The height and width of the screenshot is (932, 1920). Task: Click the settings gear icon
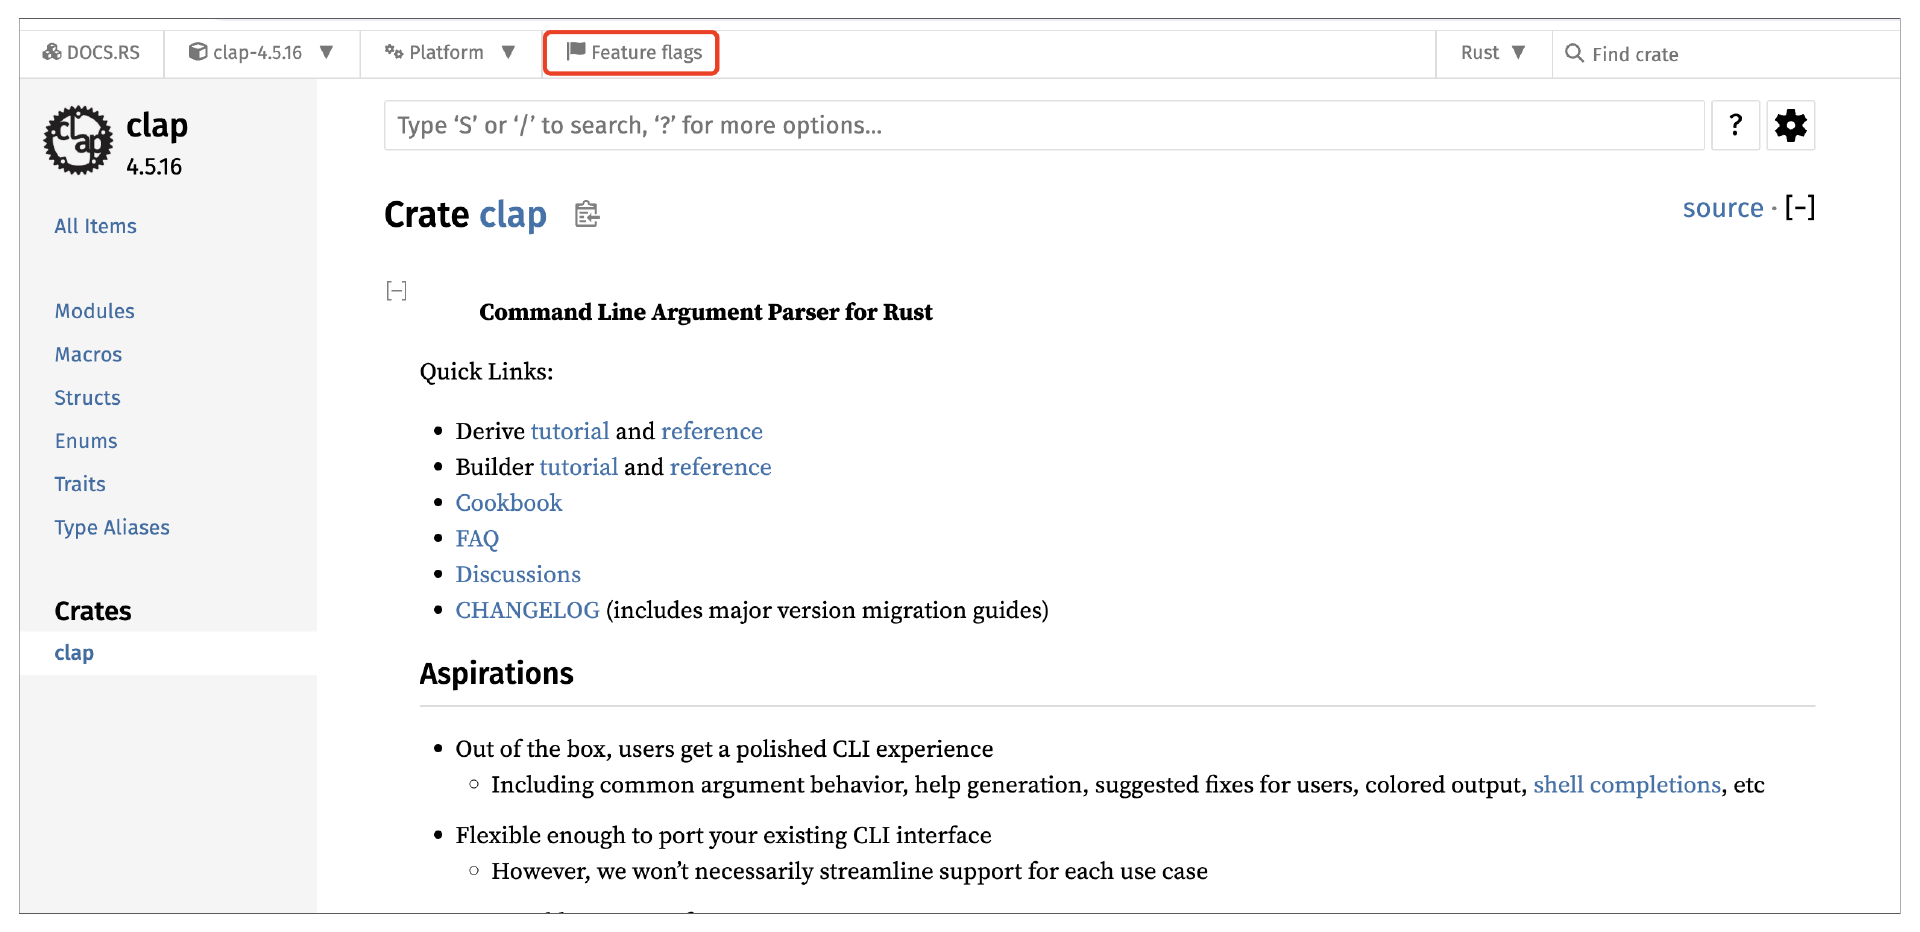pyautogui.click(x=1790, y=126)
